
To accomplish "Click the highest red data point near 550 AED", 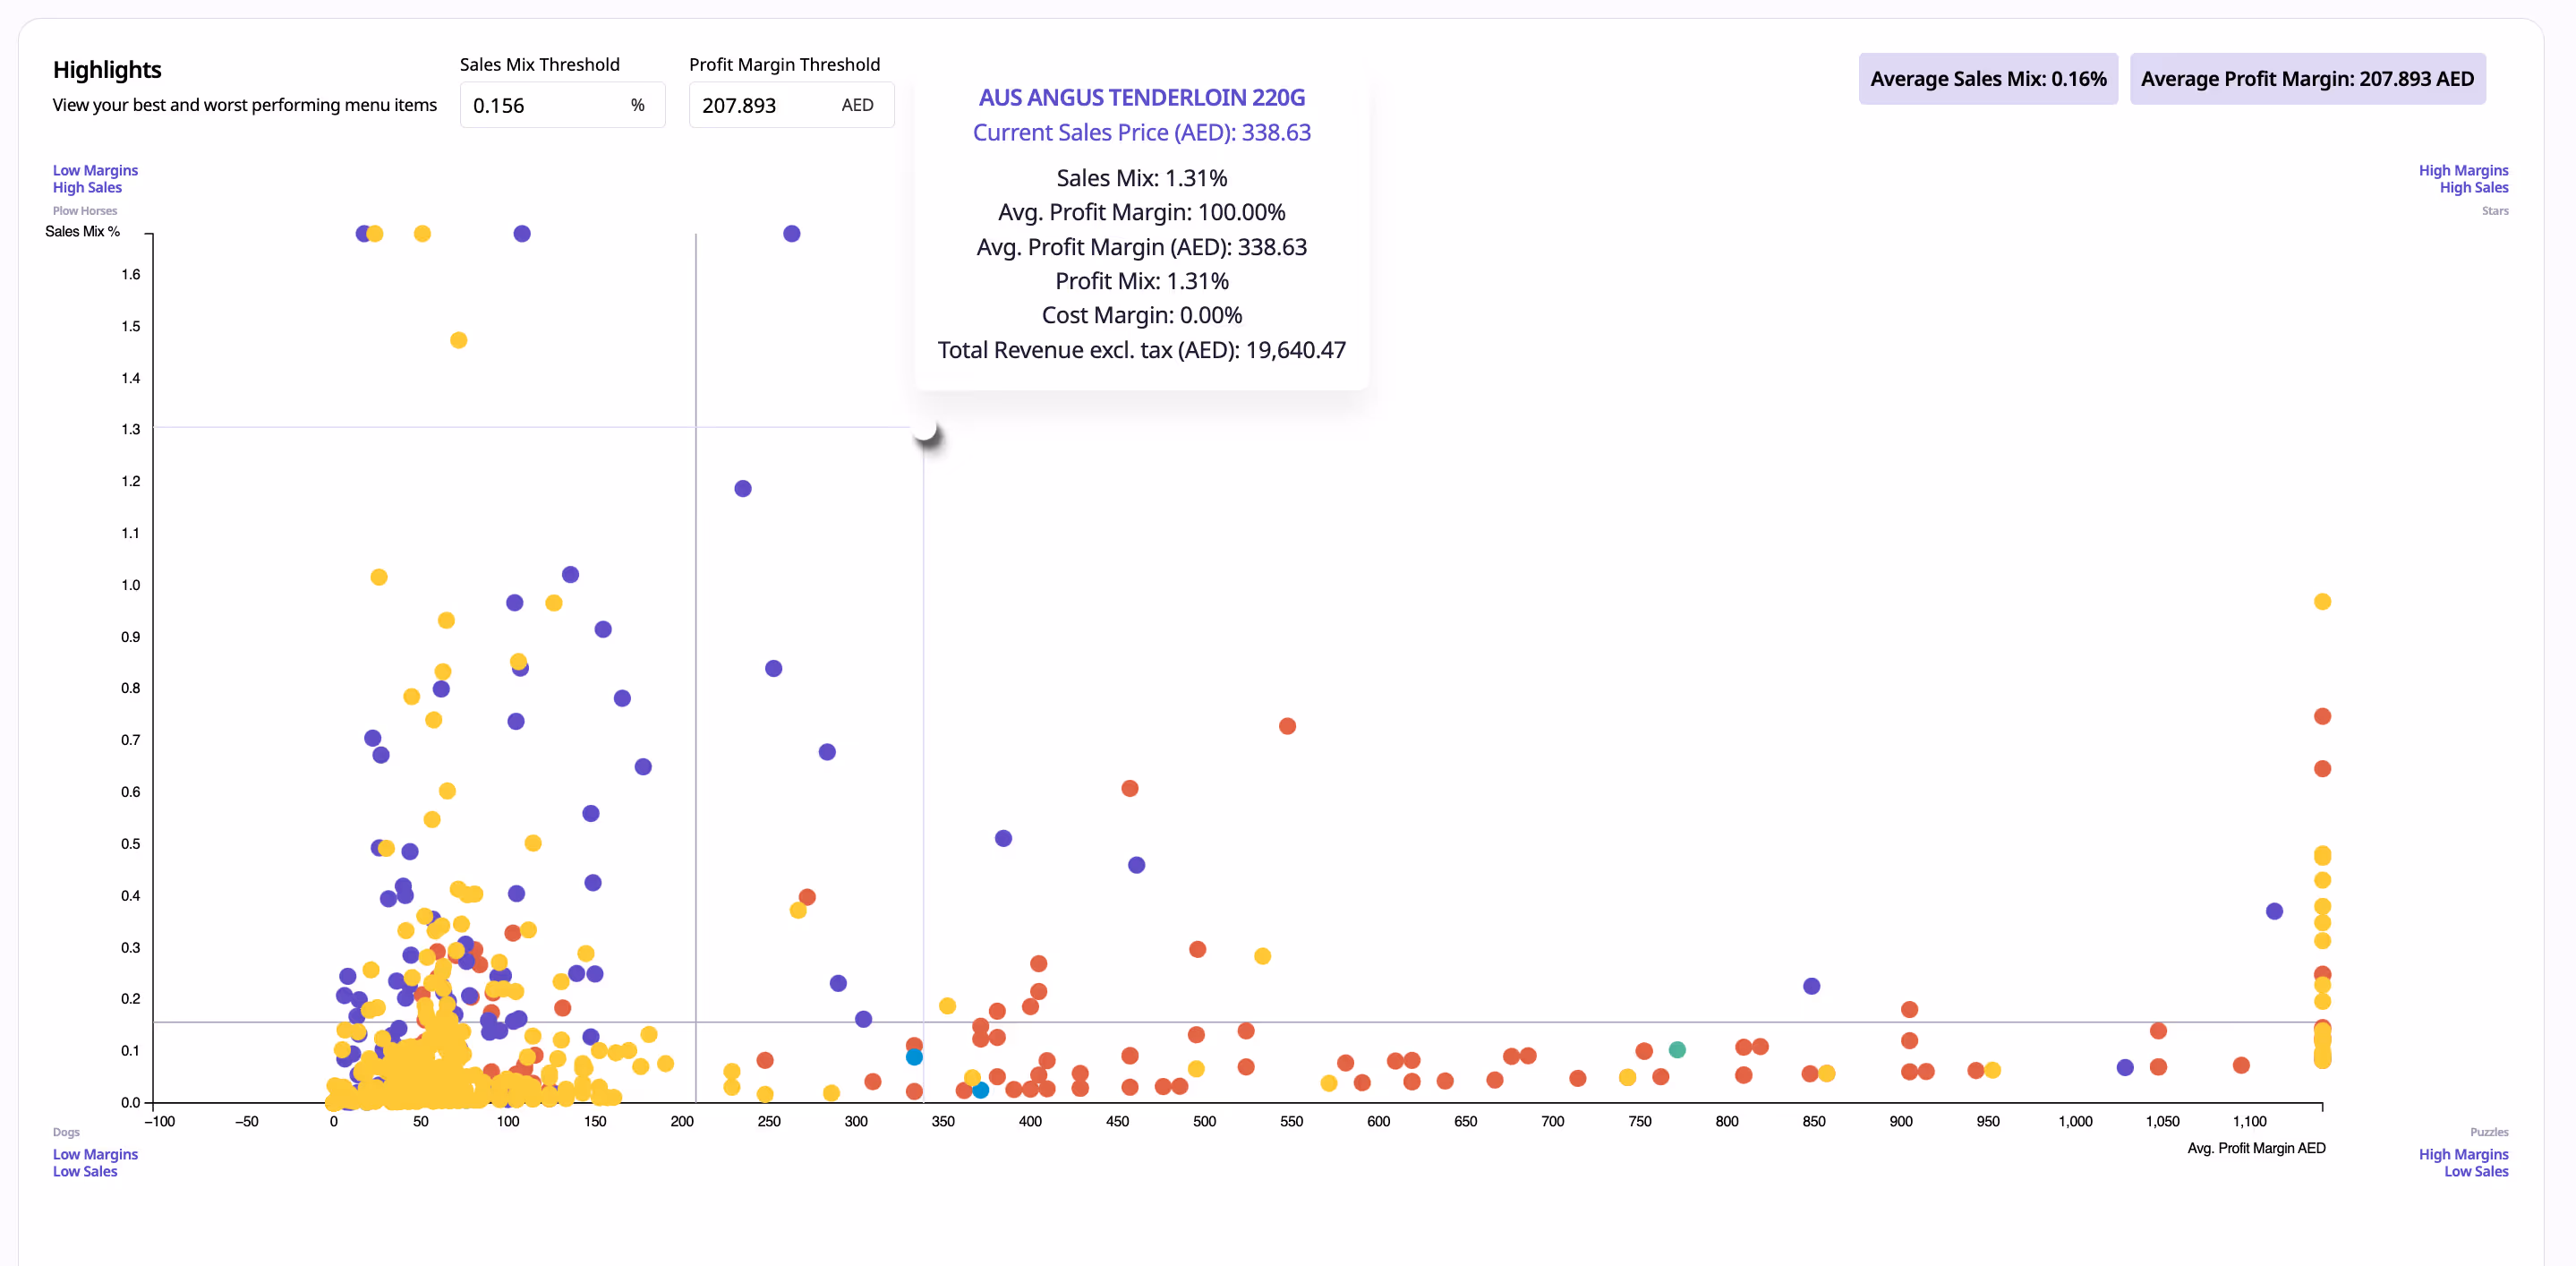I will point(1287,726).
